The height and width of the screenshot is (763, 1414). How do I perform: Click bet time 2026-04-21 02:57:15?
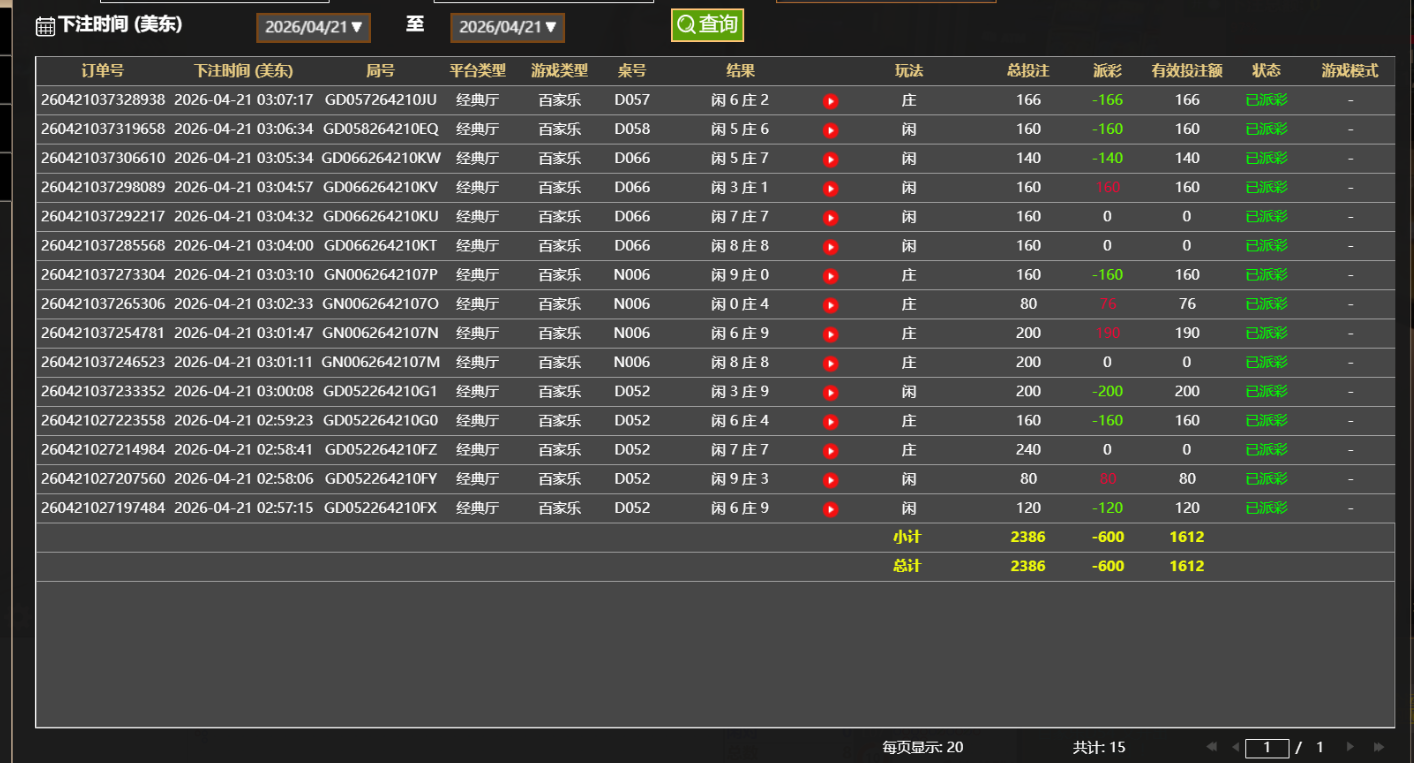(244, 508)
